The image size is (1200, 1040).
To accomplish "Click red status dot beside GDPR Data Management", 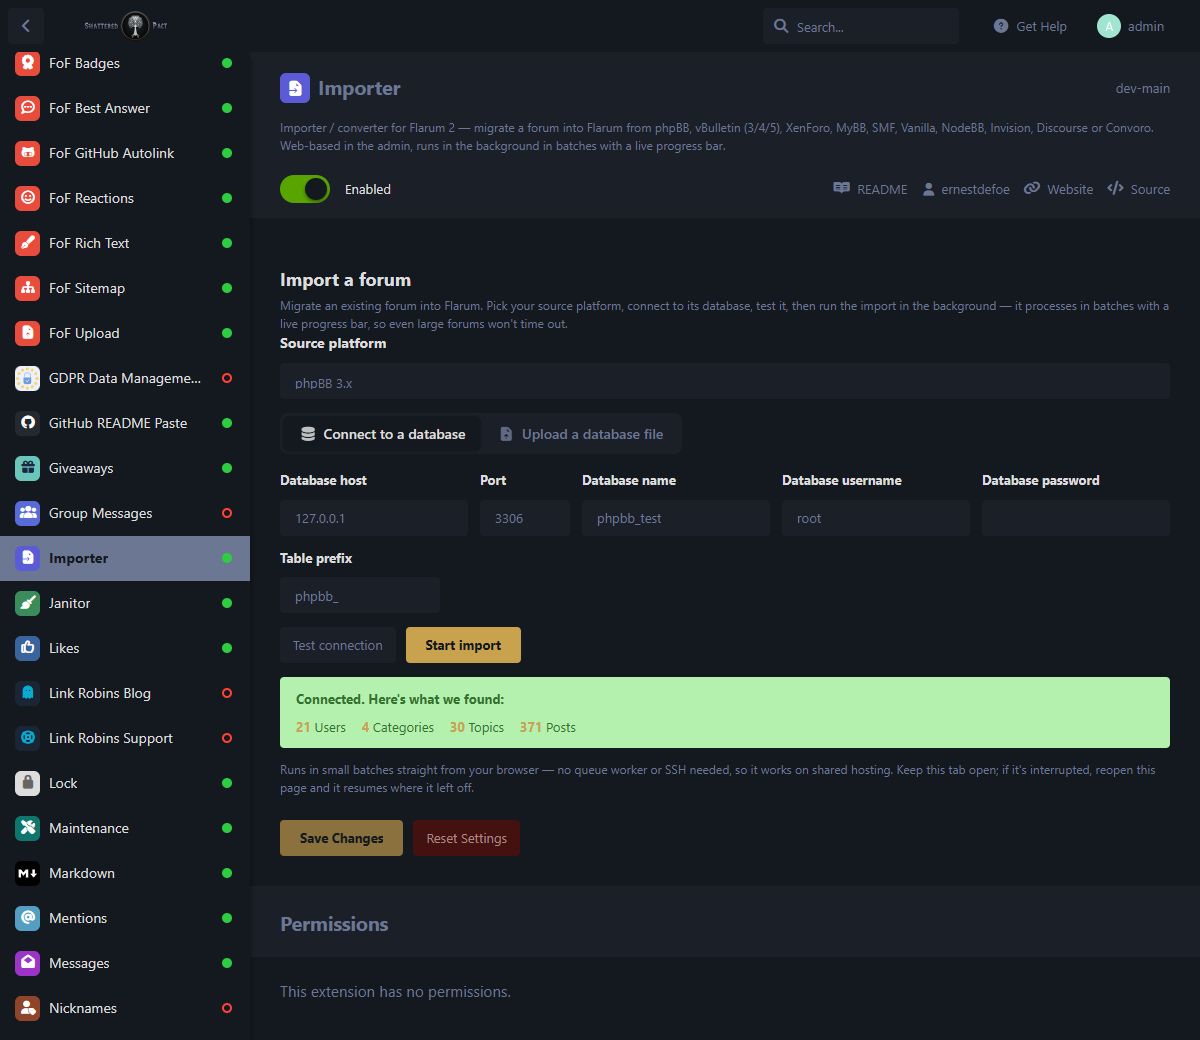I will coord(227,378).
